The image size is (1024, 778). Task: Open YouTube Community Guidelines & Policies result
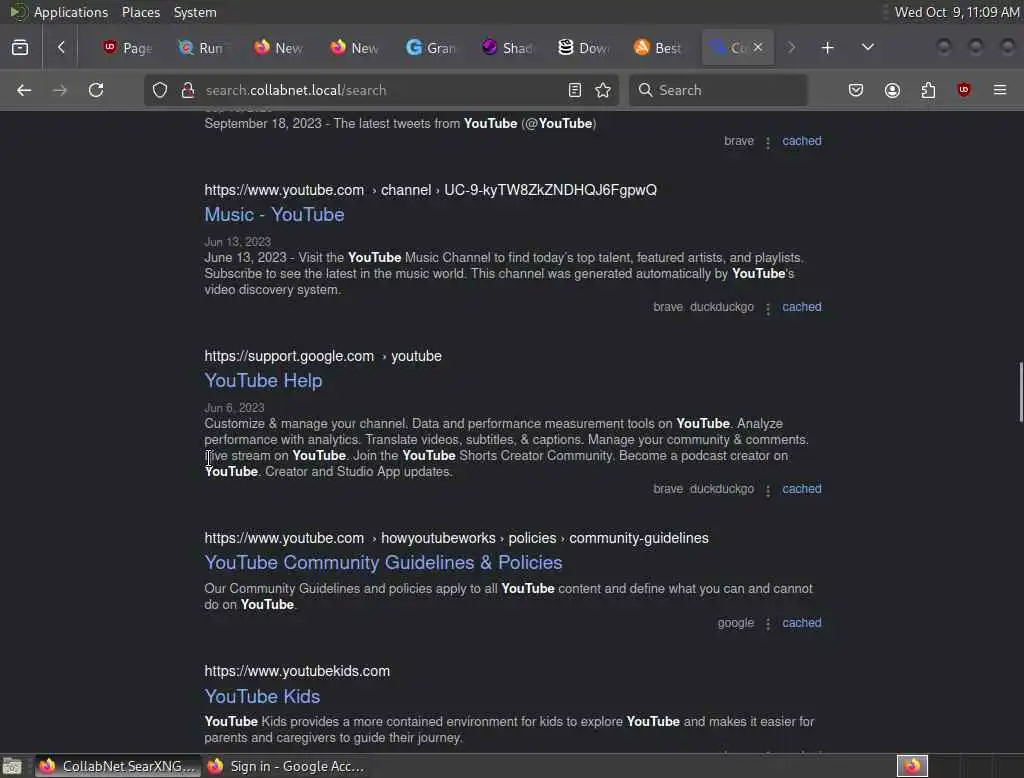[383, 562]
